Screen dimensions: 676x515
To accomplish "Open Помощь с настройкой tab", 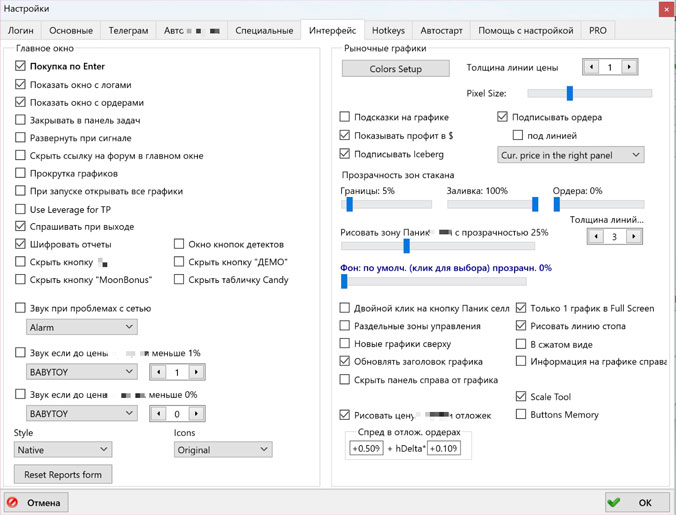I will (526, 31).
